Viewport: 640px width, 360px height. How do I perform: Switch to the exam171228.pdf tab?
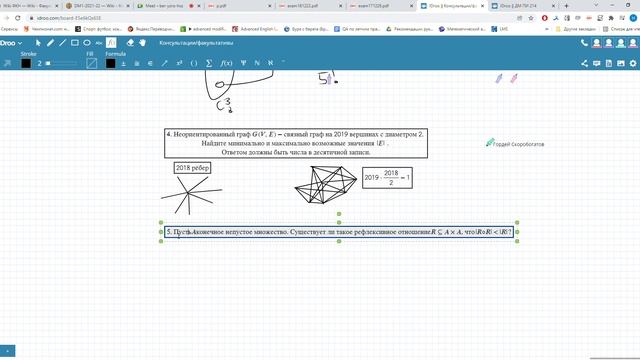(380, 6)
